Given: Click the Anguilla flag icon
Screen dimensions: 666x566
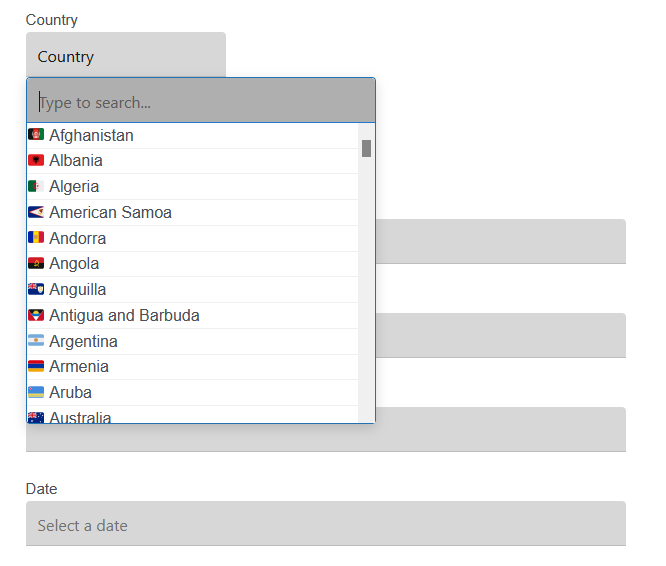Looking at the screenshot, I should tap(36, 290).
